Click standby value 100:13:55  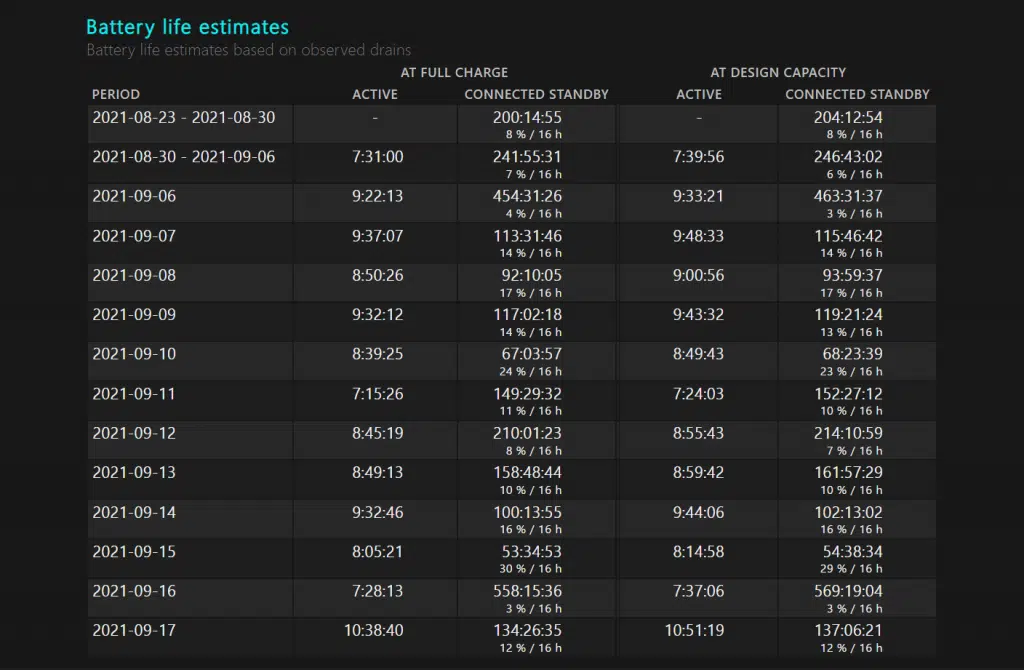click(527, 512)
